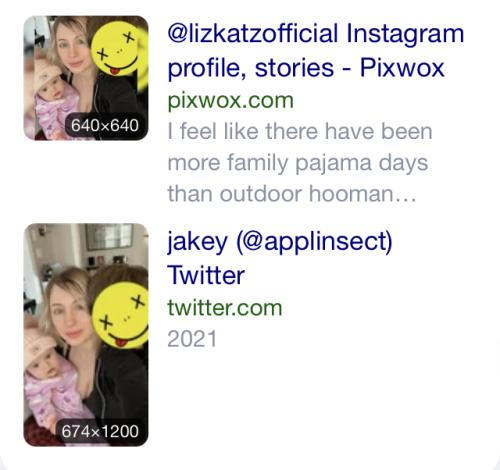Visit the twitter.com source link
Image resolution: width=500 pixels, height=470 pixels.
click(x=225, y=308)
